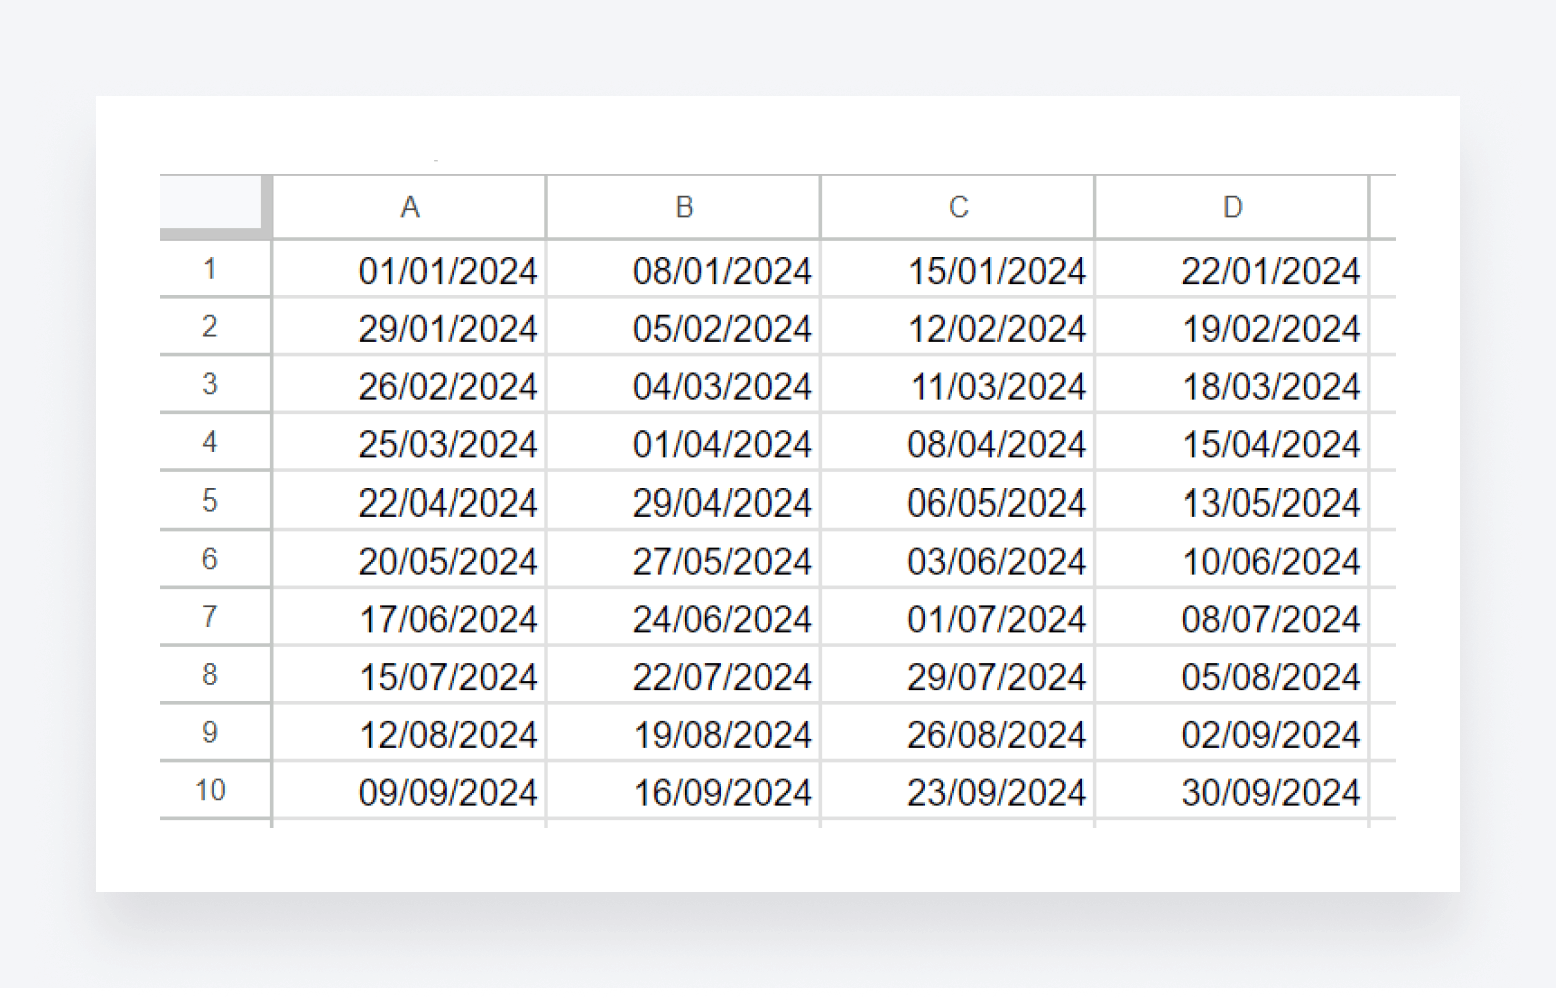Select column A header
The width and height of the screenshot is (1556, 1000).
click(409, 207)
